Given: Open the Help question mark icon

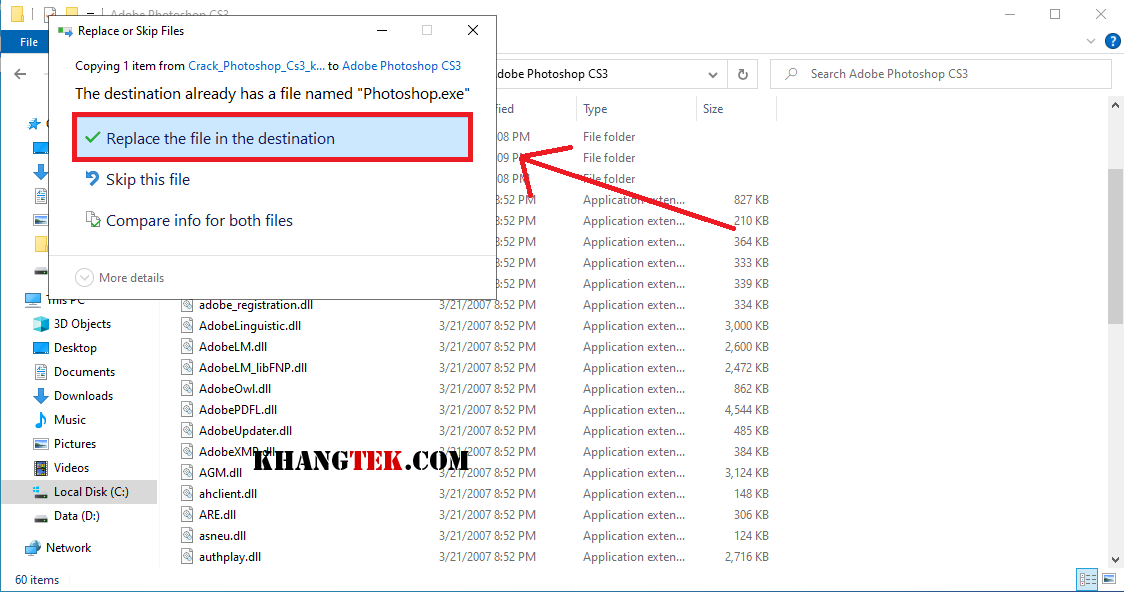Looking at the screenshot, I should pyautogui.click(x=1111, y=42).
